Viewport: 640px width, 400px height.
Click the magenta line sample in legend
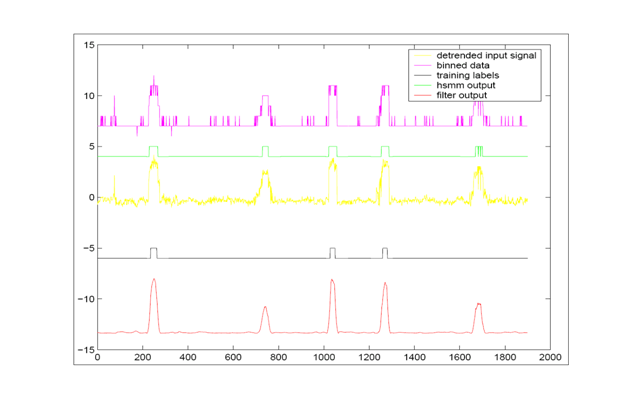(422, 65)
